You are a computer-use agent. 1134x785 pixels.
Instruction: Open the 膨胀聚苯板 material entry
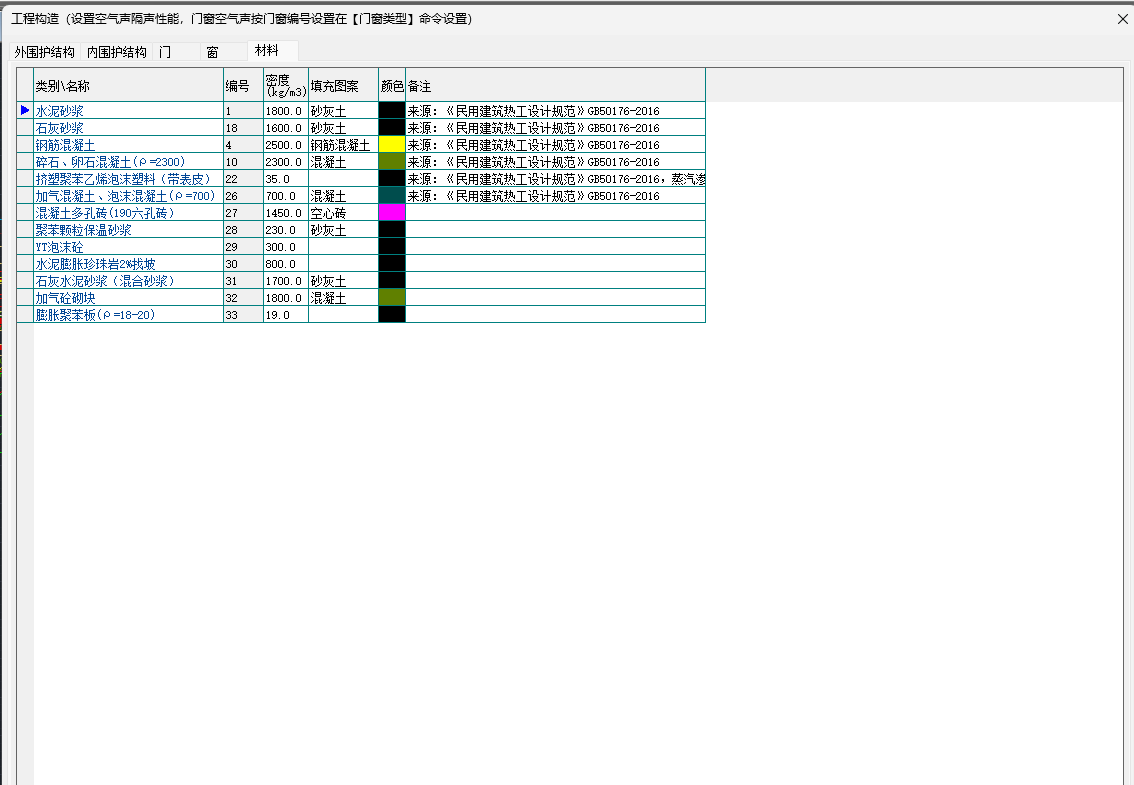(95, 315)
